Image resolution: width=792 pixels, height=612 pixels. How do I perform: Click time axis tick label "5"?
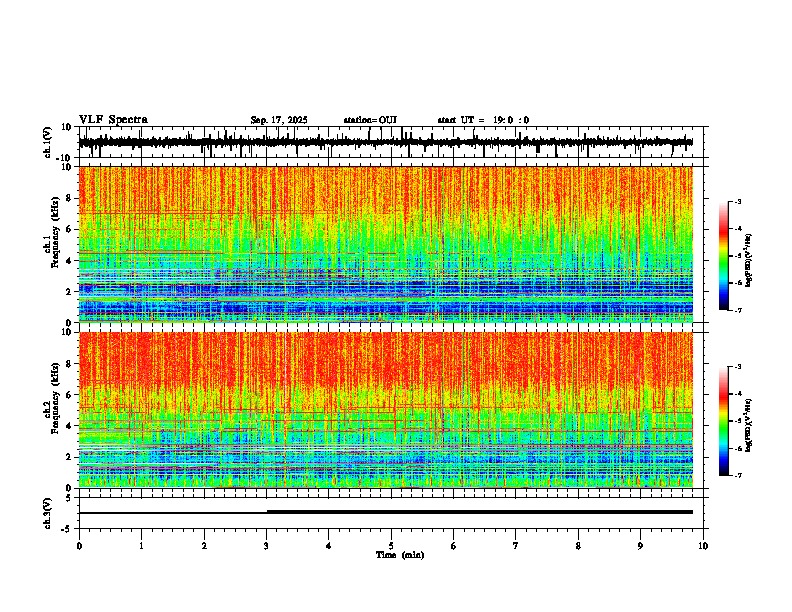point(391,546)
